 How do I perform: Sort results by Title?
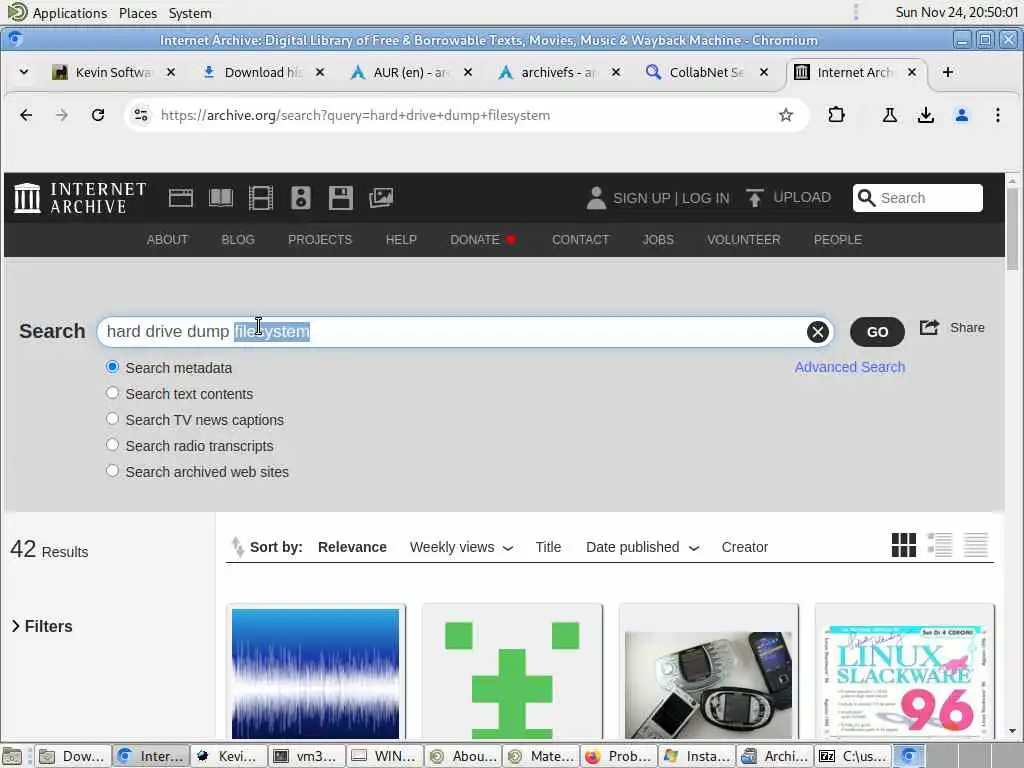click(548, 547)
